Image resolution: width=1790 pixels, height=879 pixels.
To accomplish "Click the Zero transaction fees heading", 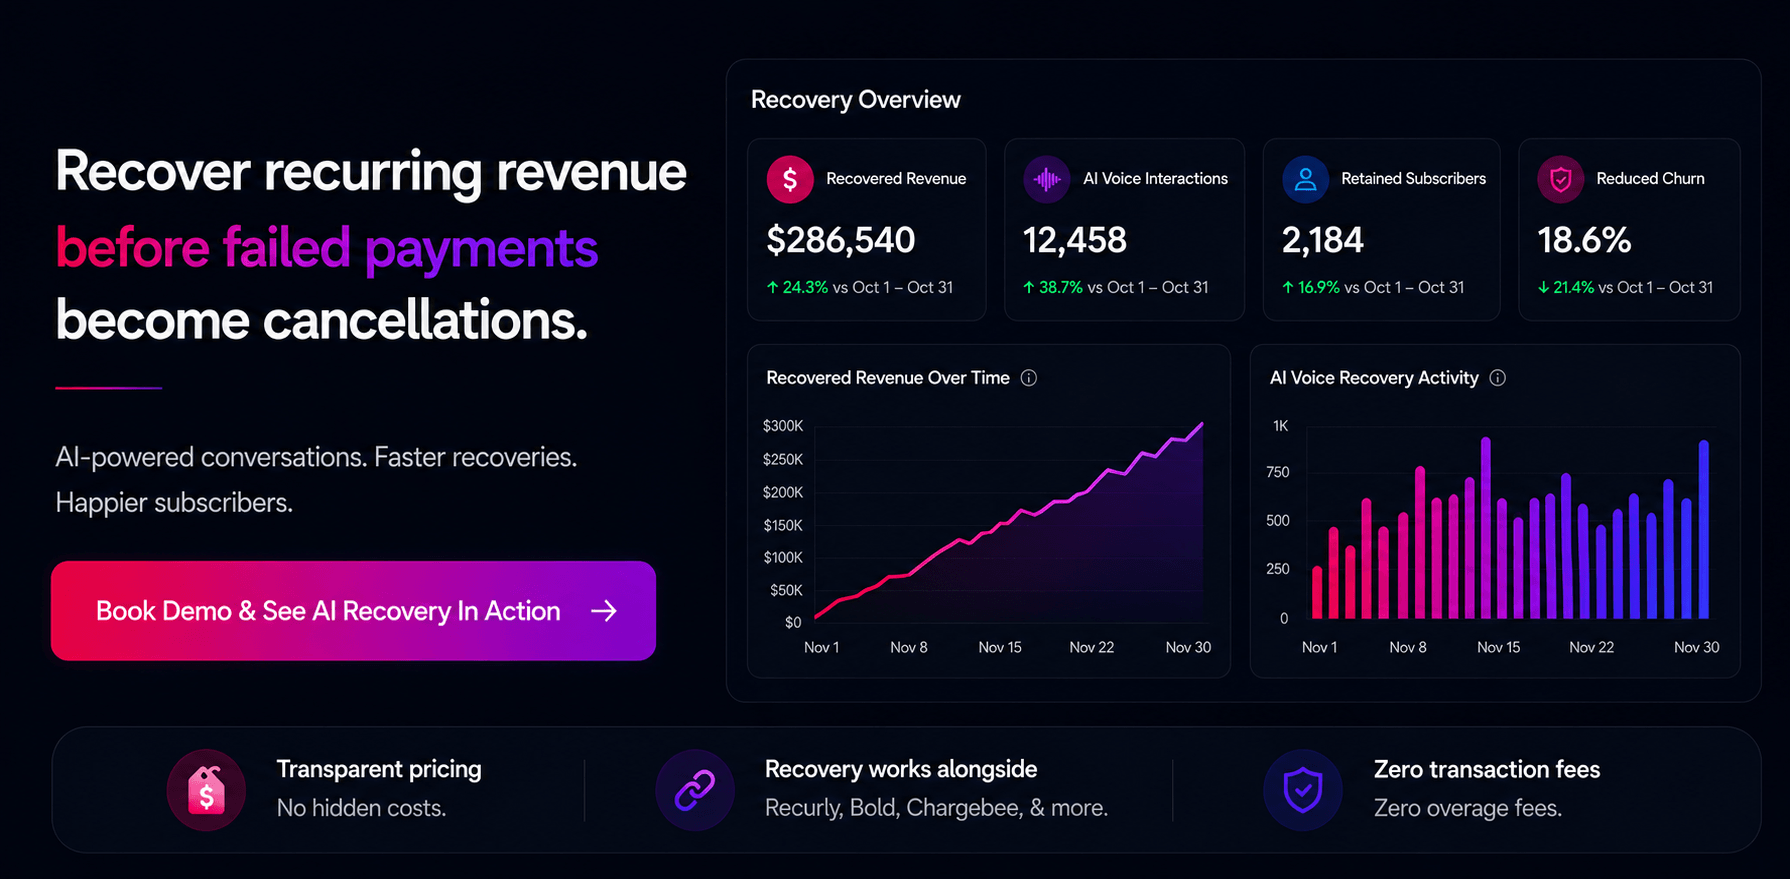I will point(1487,769).
